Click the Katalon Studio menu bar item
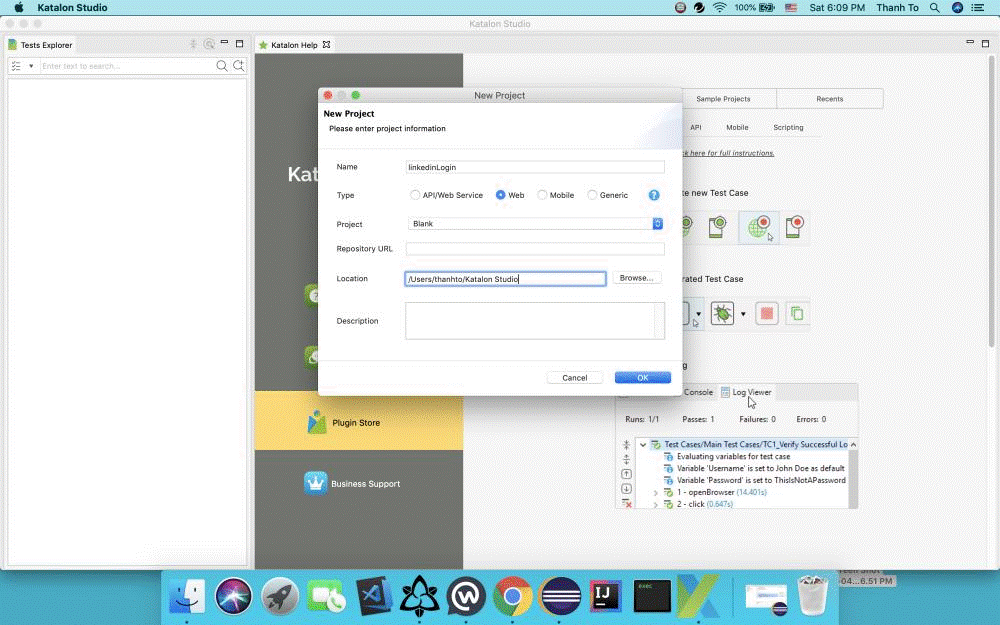 point(72,8)
